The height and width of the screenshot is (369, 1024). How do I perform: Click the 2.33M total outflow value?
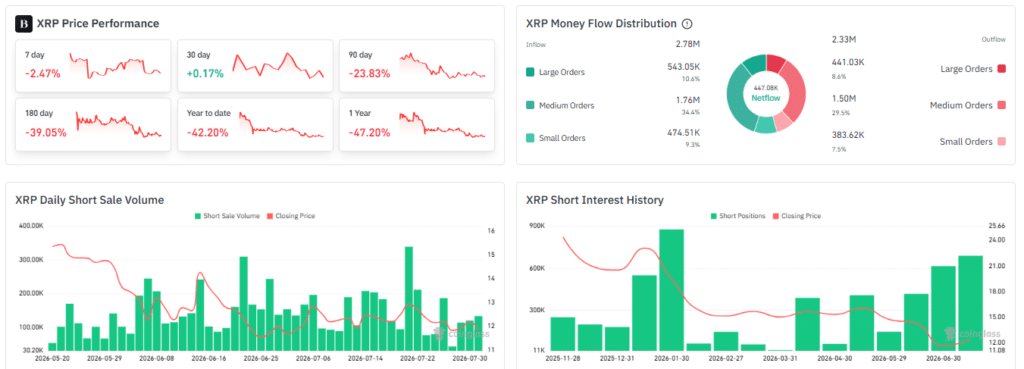click(x=844, y=40)
